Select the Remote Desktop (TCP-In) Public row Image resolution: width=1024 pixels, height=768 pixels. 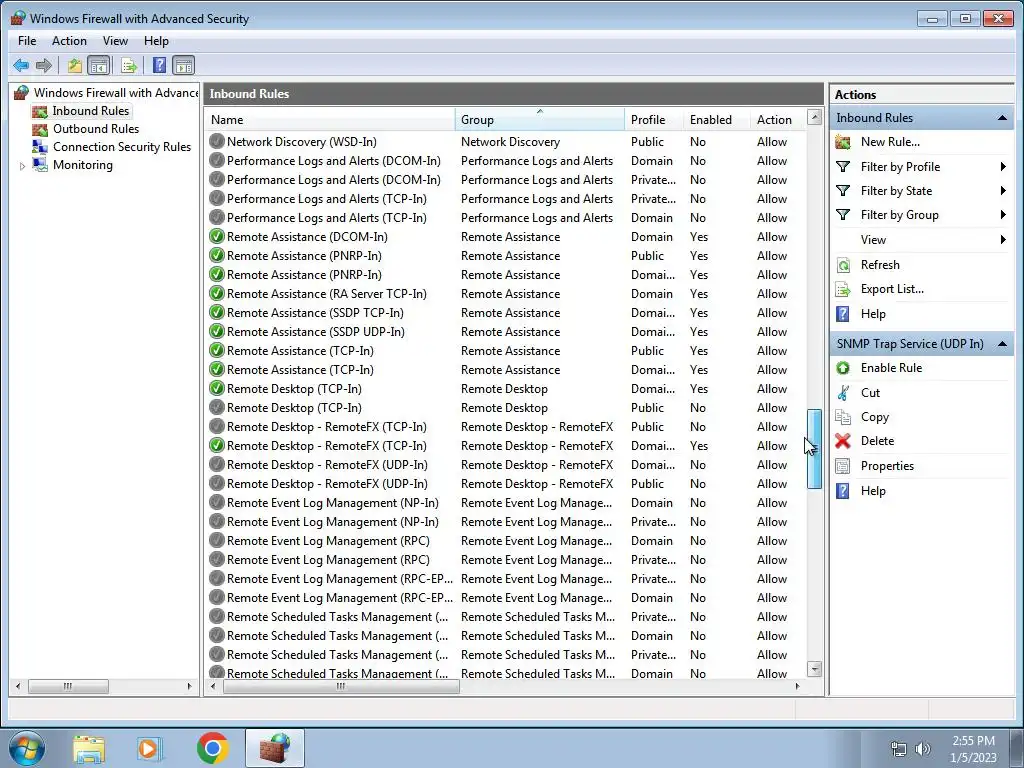(505, 408)
